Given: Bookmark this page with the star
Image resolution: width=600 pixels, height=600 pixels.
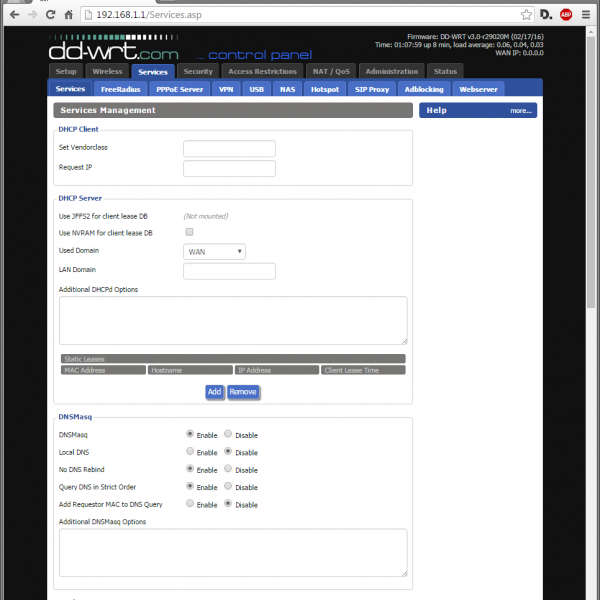Looking at the screenshot, I should point(527,15).
